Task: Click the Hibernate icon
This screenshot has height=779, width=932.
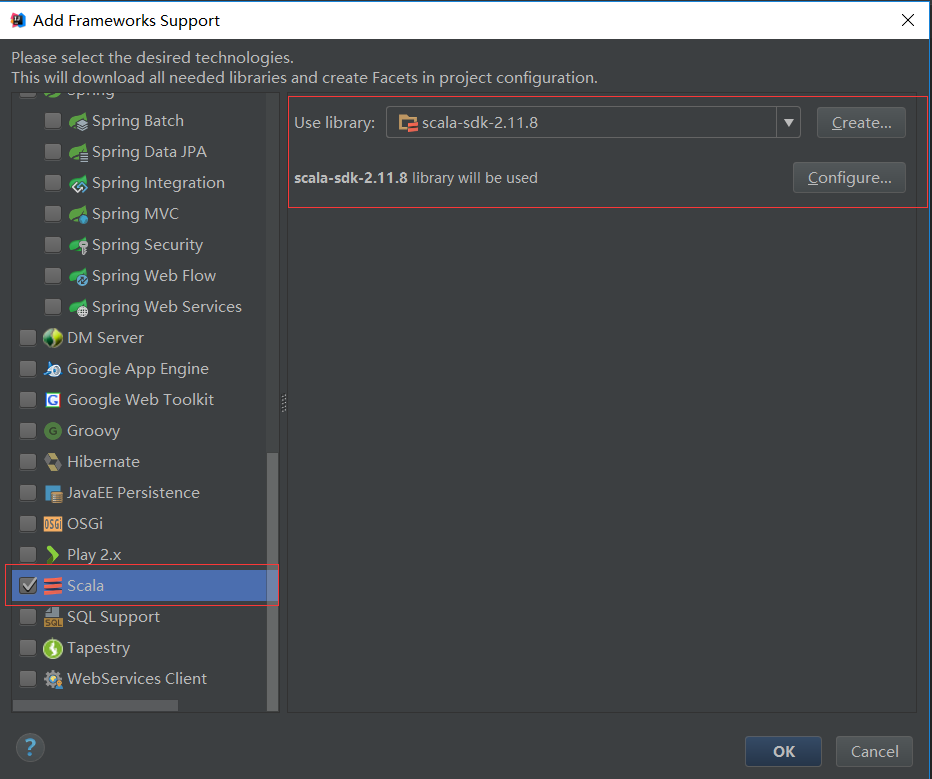Action: point(53,462)
